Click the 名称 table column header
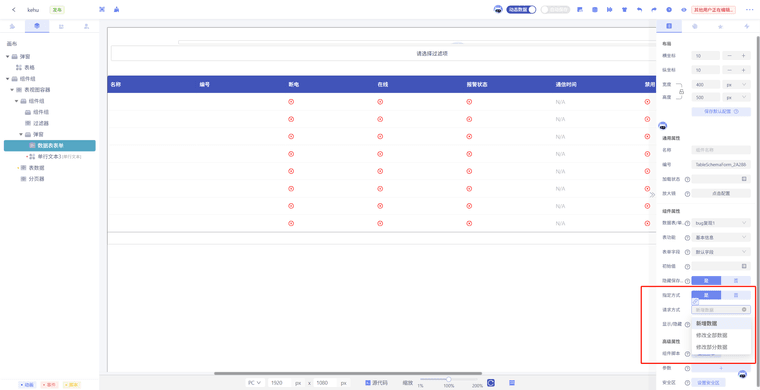 115,84
